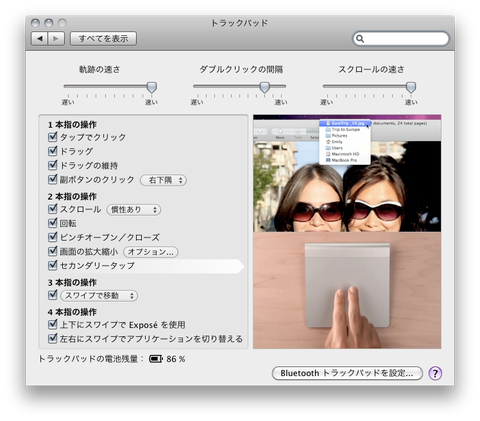
Task: Toggle 副ボタンのクリック checkbox
Action: [x=53, y=179]
